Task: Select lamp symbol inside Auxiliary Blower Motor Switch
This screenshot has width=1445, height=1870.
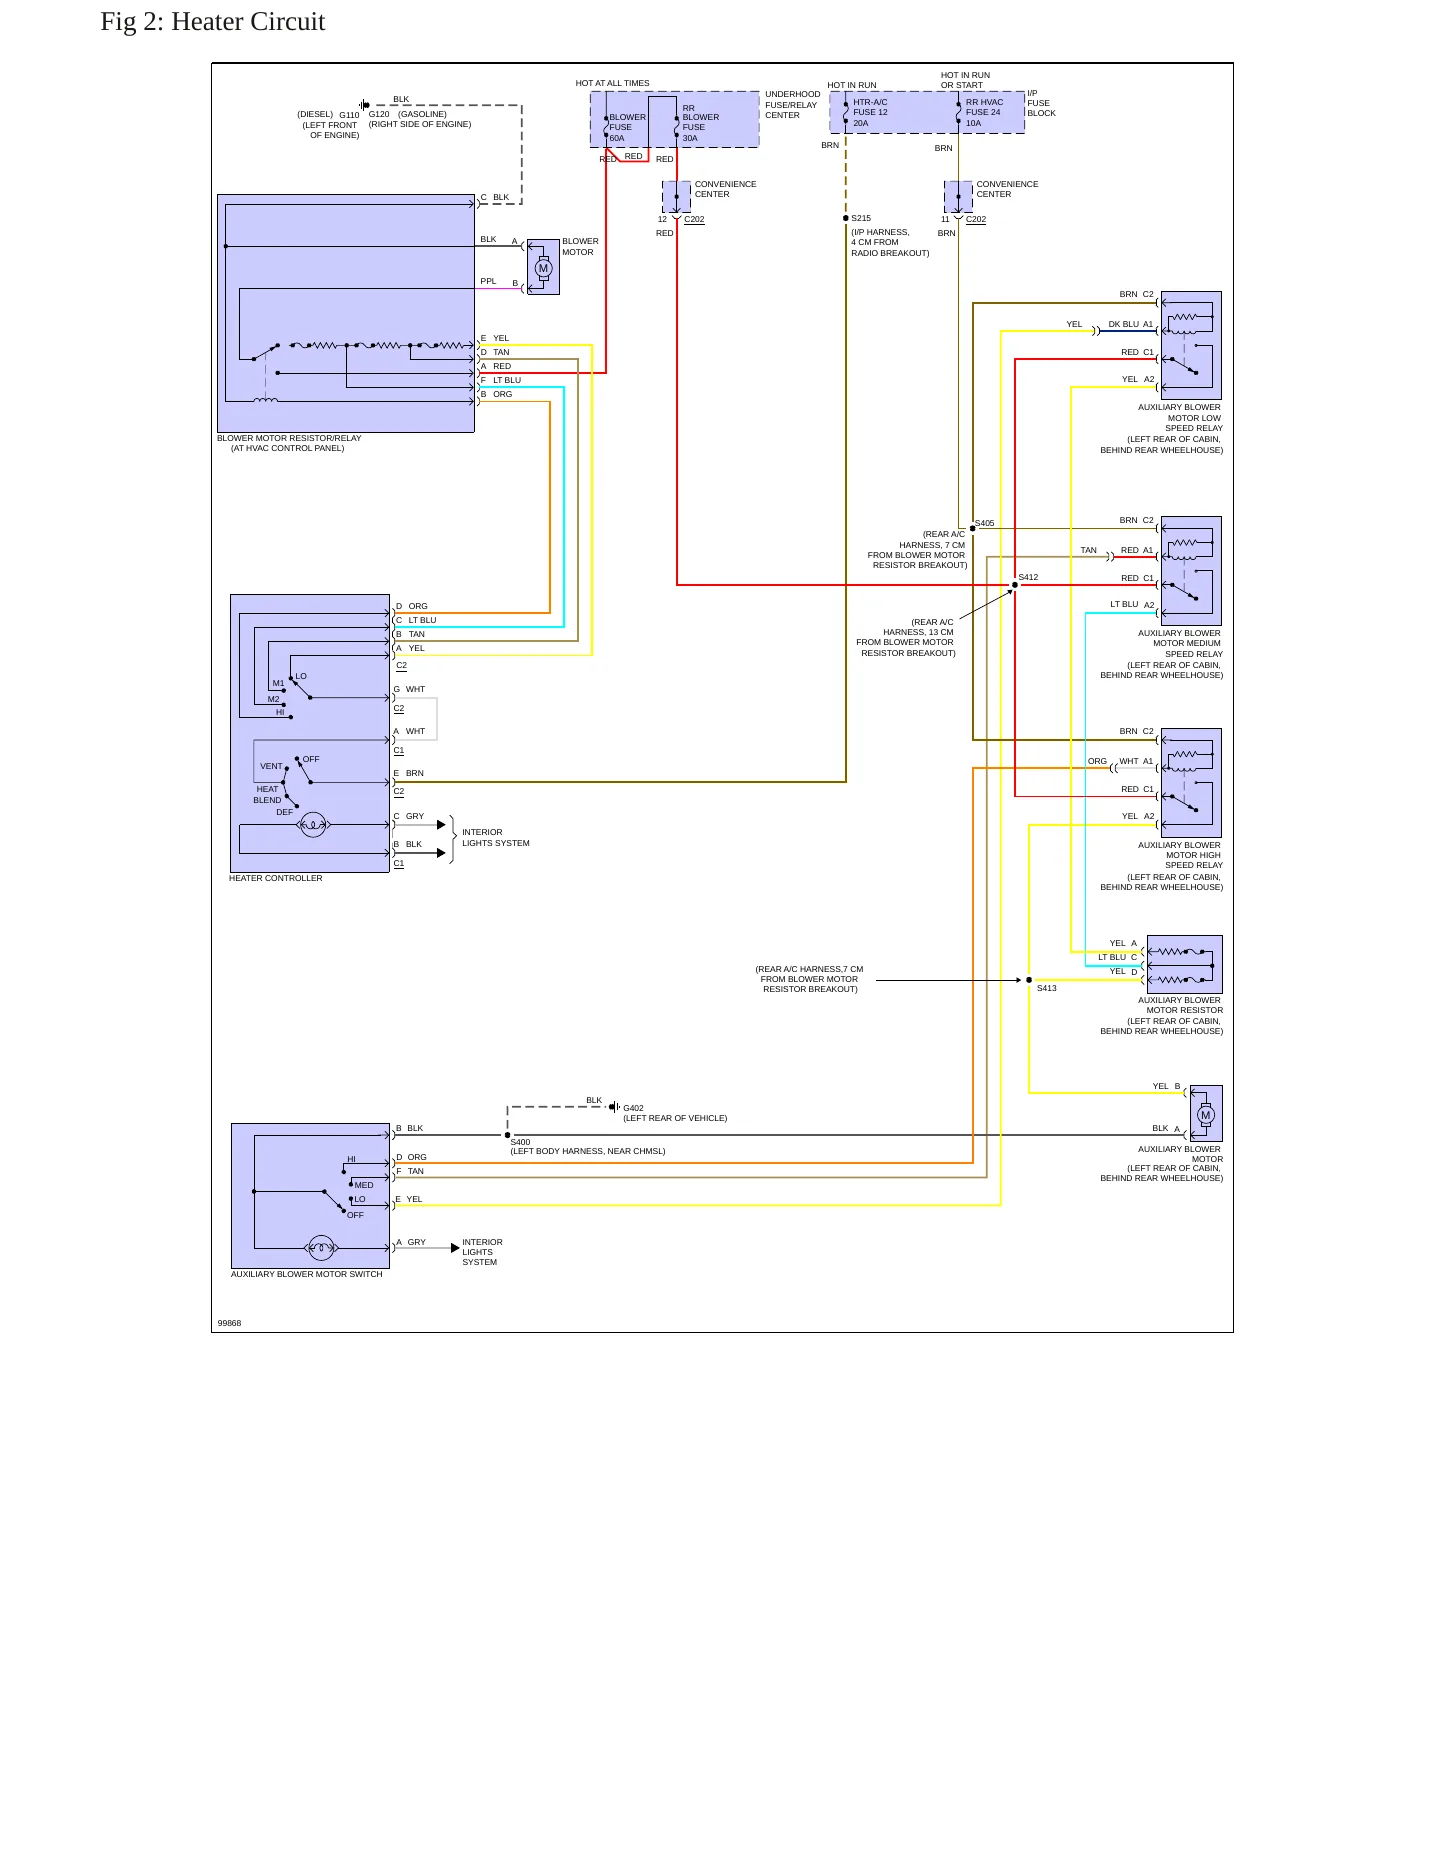Action: click(x=321, y=1247)
